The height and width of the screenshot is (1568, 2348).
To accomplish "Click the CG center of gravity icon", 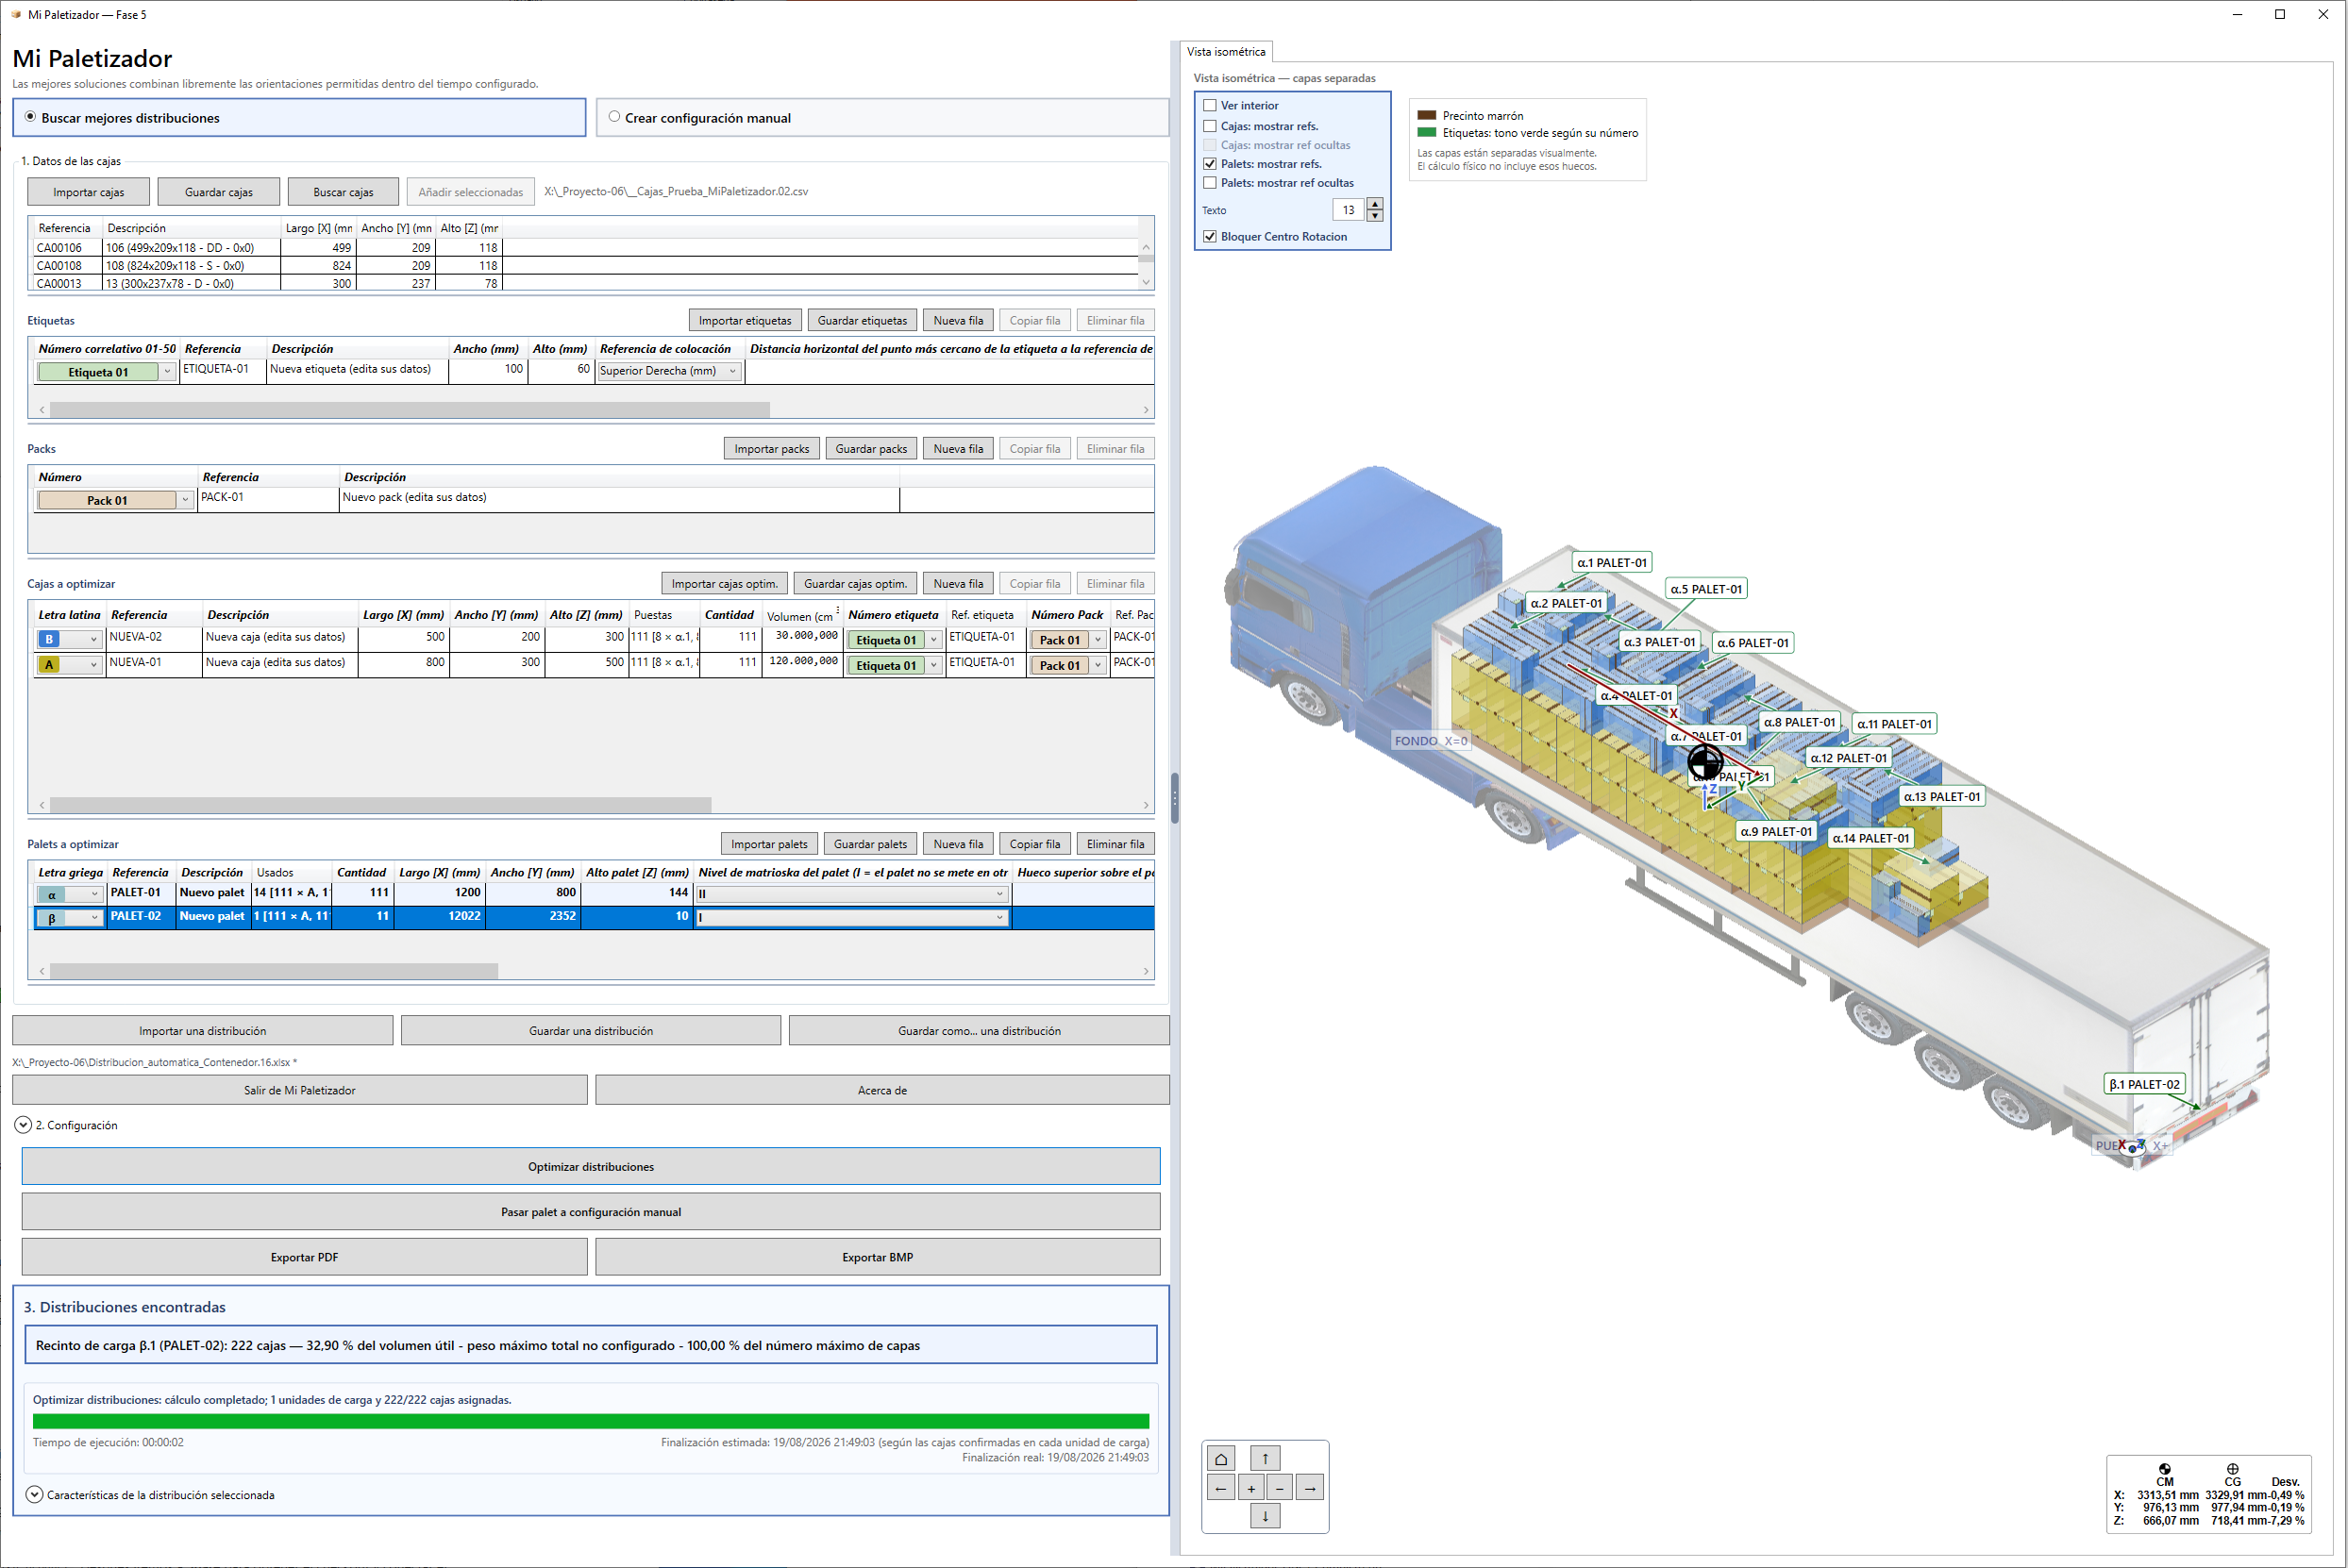I will (2232, 1469).
